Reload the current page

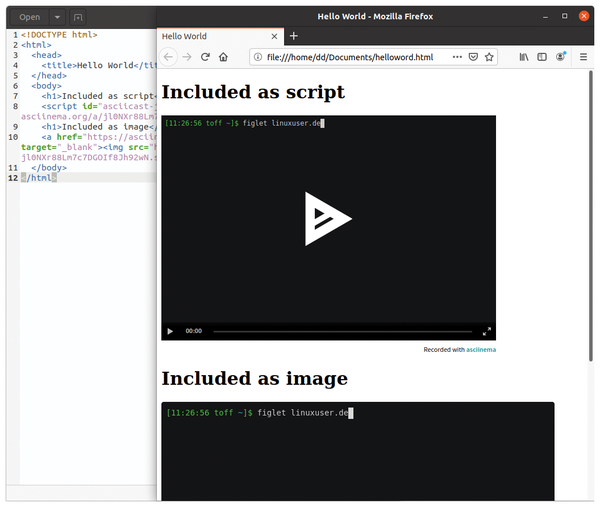tap(205, 57)
